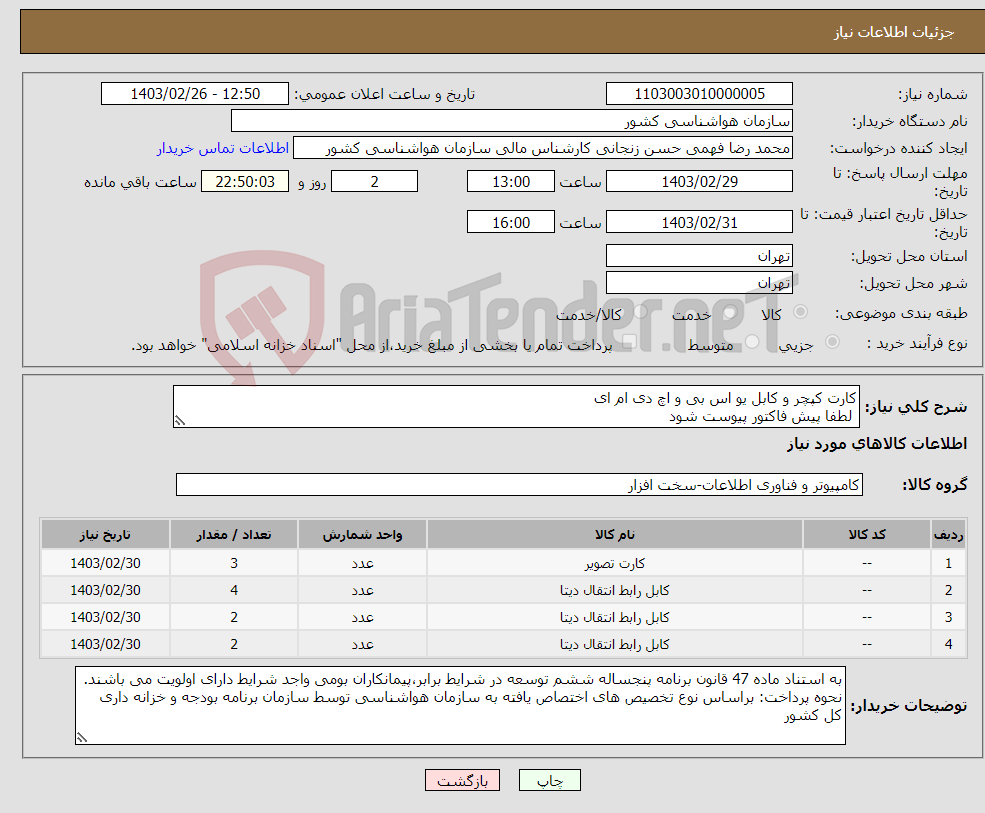Click delivery province field تهران

[699, 256]
